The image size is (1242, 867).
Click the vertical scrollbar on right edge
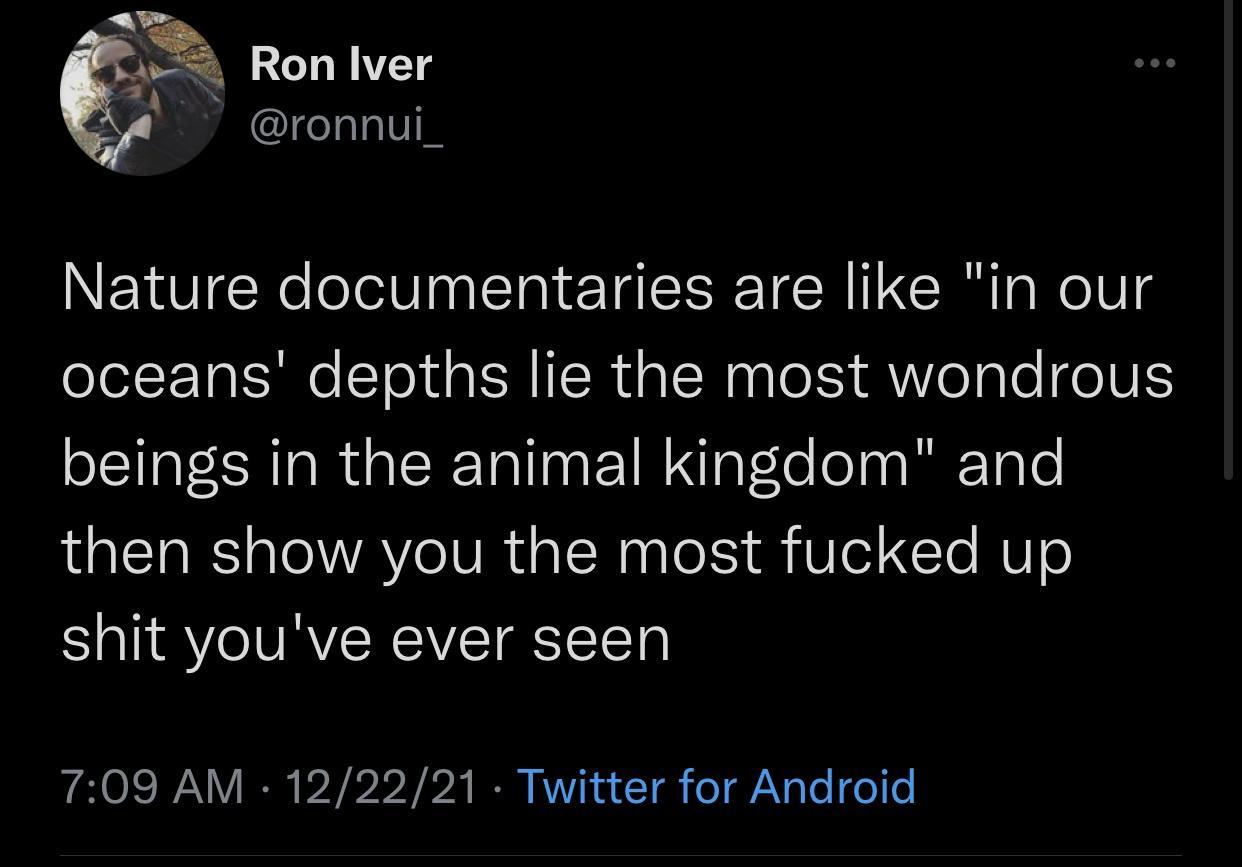[1229, 240]
